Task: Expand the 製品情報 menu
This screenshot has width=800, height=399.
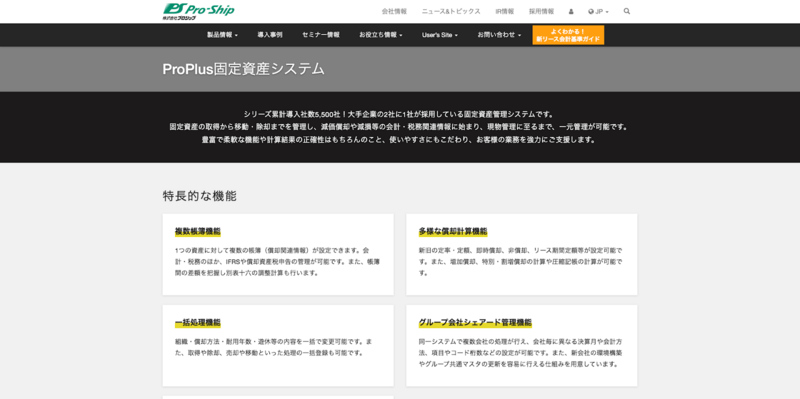Action: (222, 35)
